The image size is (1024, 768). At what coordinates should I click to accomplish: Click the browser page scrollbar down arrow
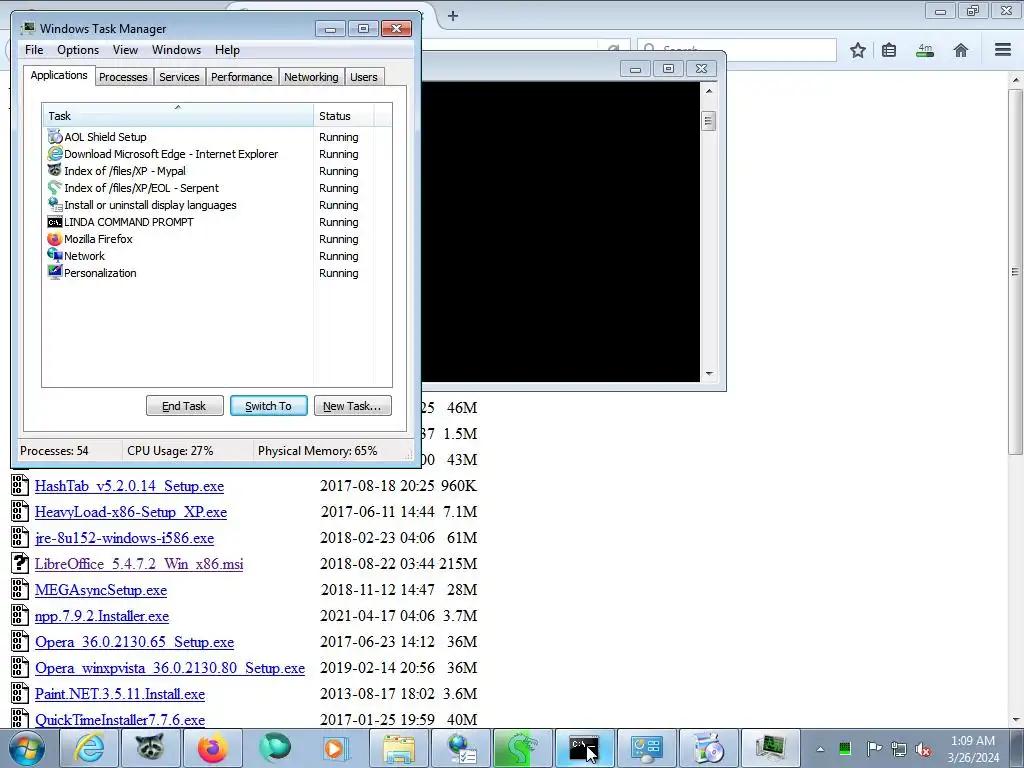1015,720
